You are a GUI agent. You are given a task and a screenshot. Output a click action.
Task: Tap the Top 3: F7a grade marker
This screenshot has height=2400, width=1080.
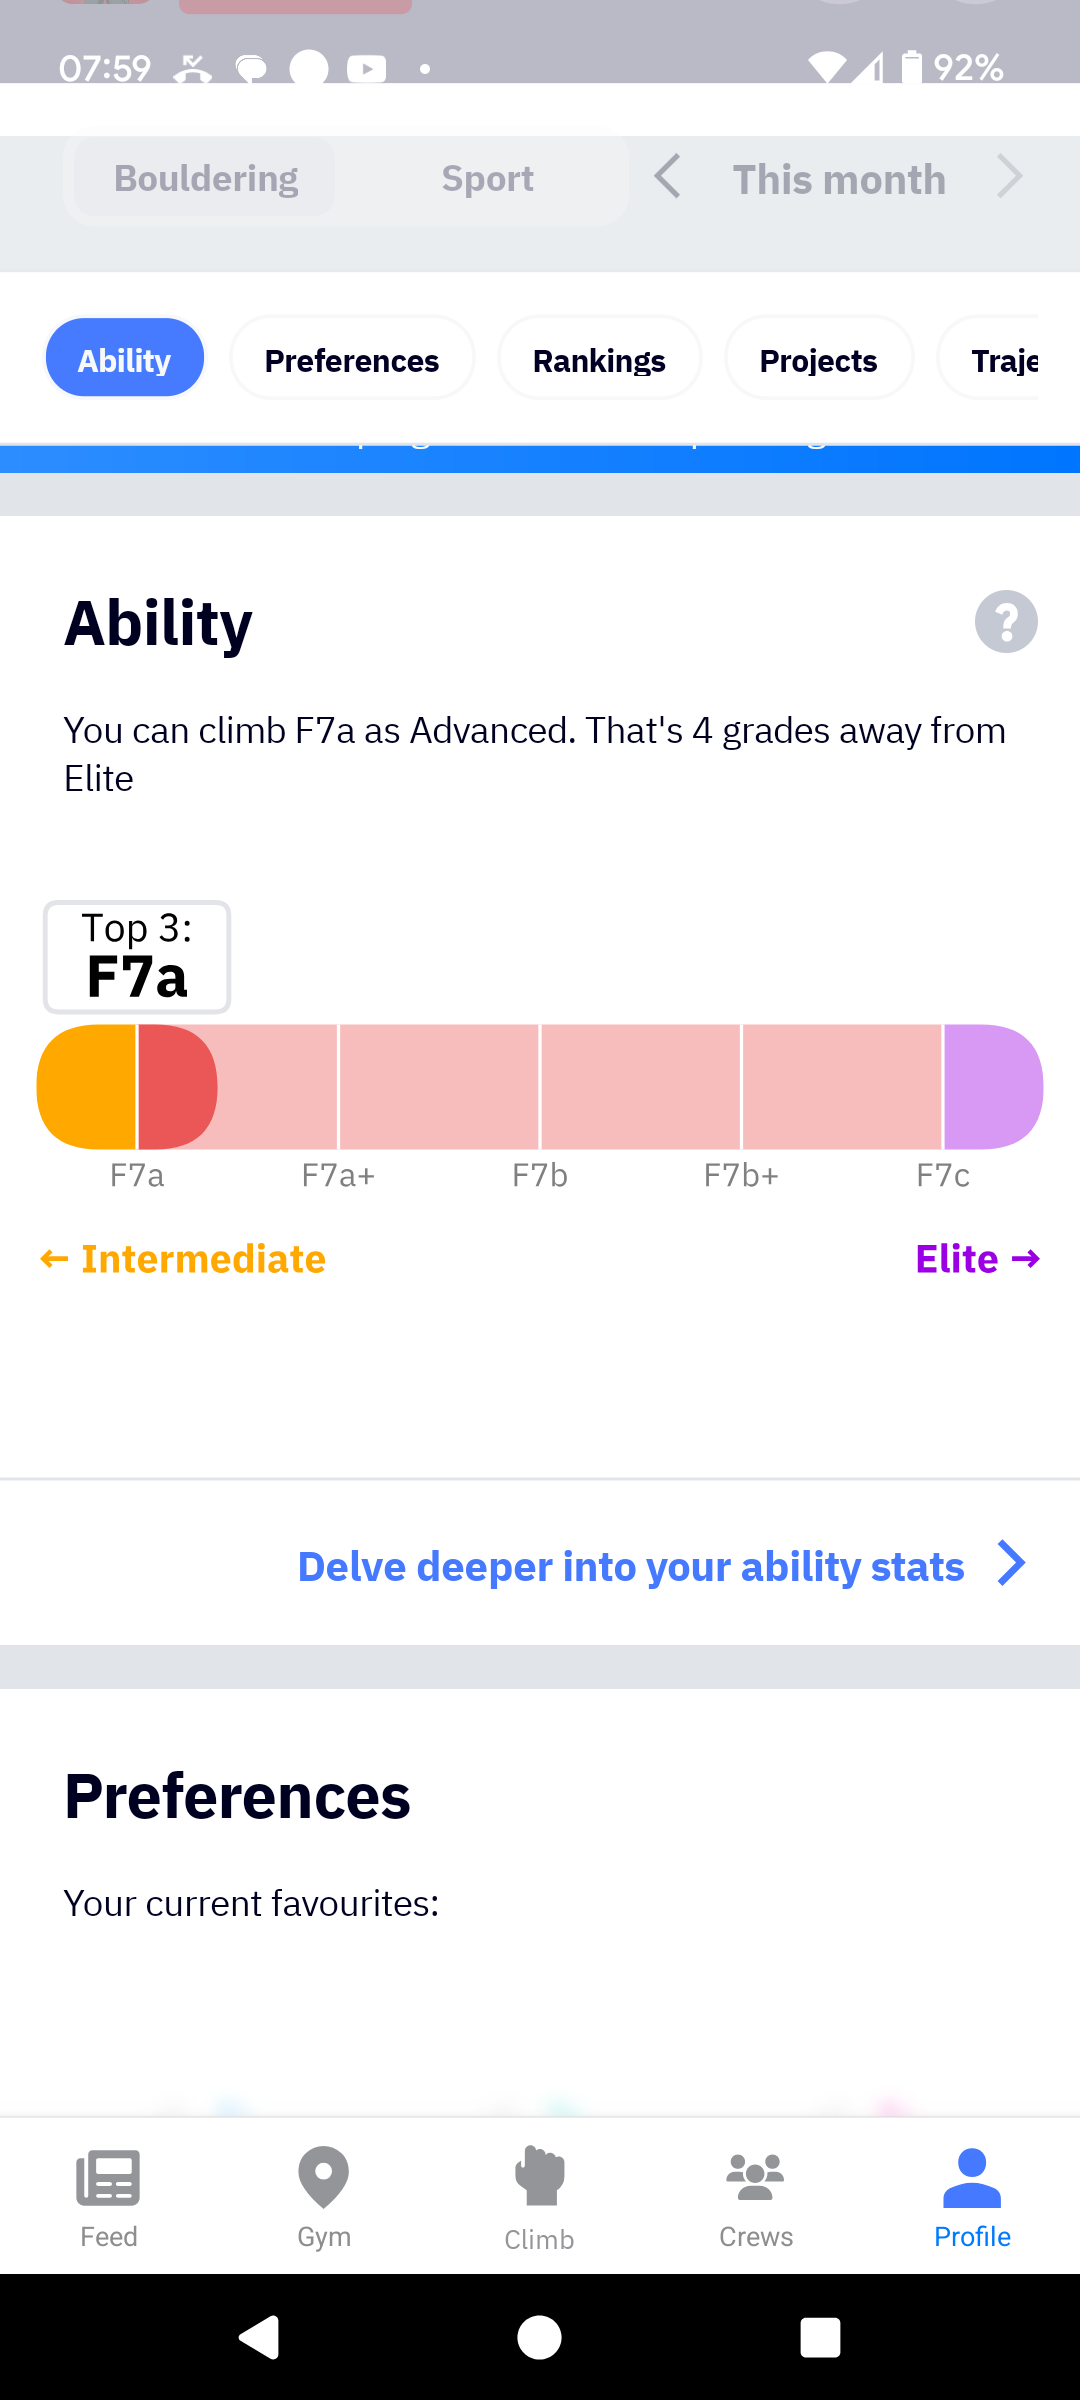137,958
